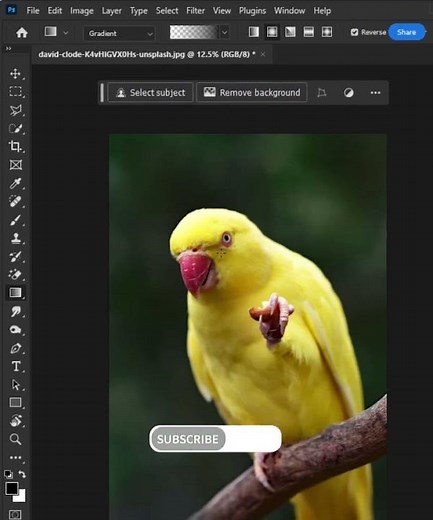Image resolution: width=433 pixels, height=520 pixels.
Task: Open the Plugins menu
Action: [252, 11]
